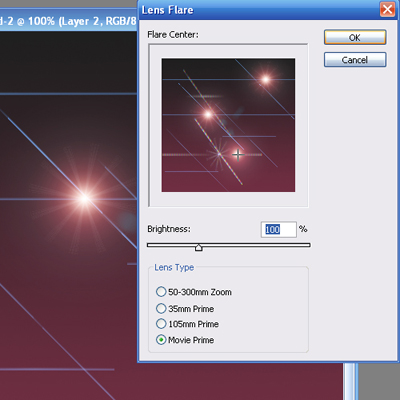Click the flare center crosshair in preview
This screenshot has width=400, height=400.
coord(238,155)
